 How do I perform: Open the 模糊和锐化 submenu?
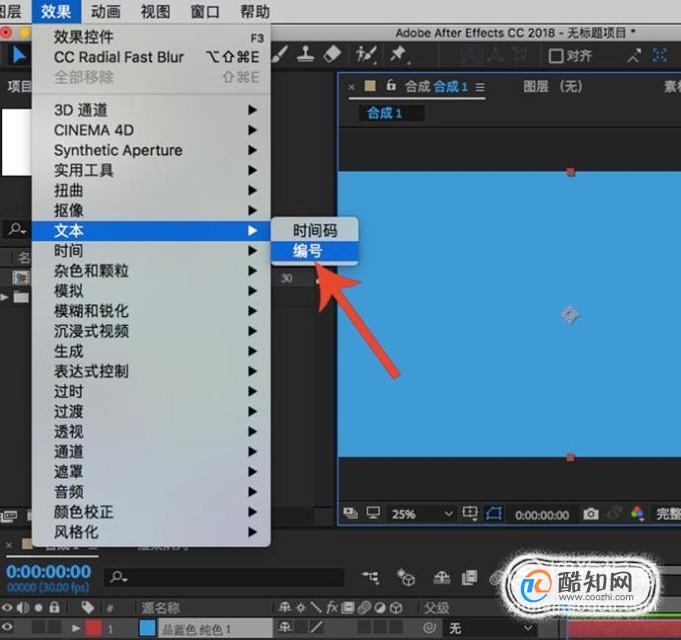coord(151,311)
